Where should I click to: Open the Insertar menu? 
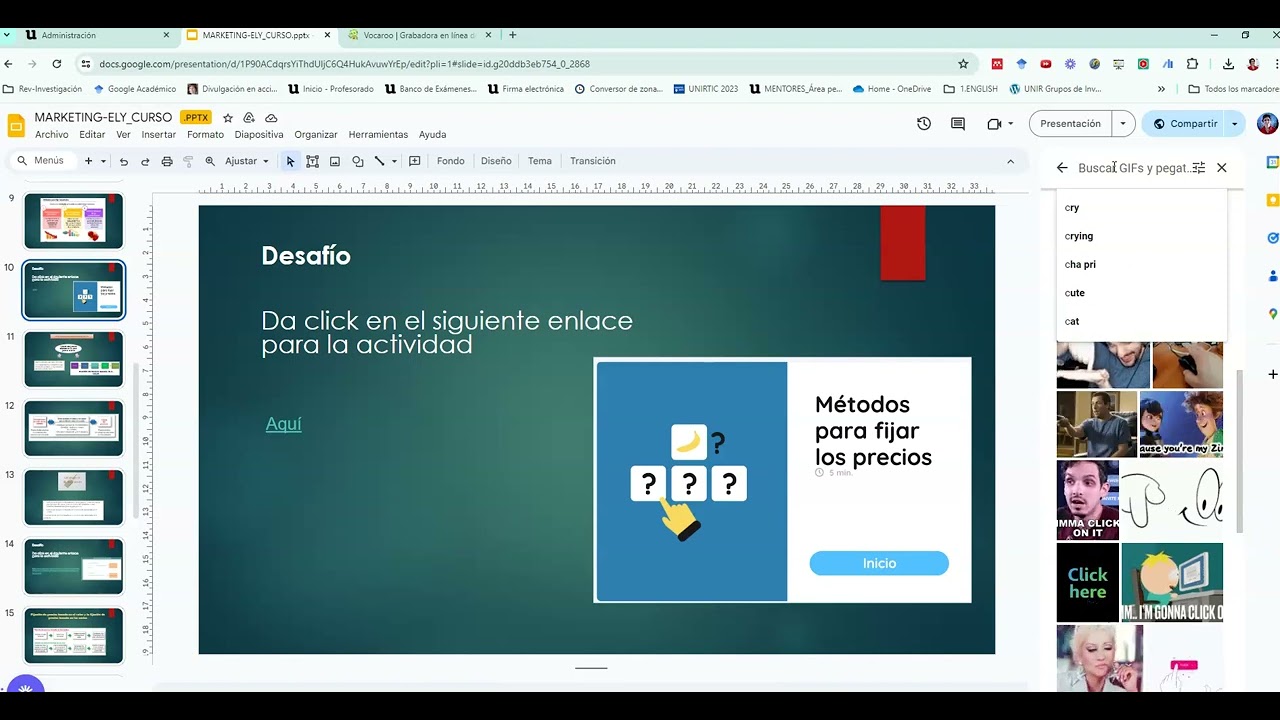pos(159,135)
